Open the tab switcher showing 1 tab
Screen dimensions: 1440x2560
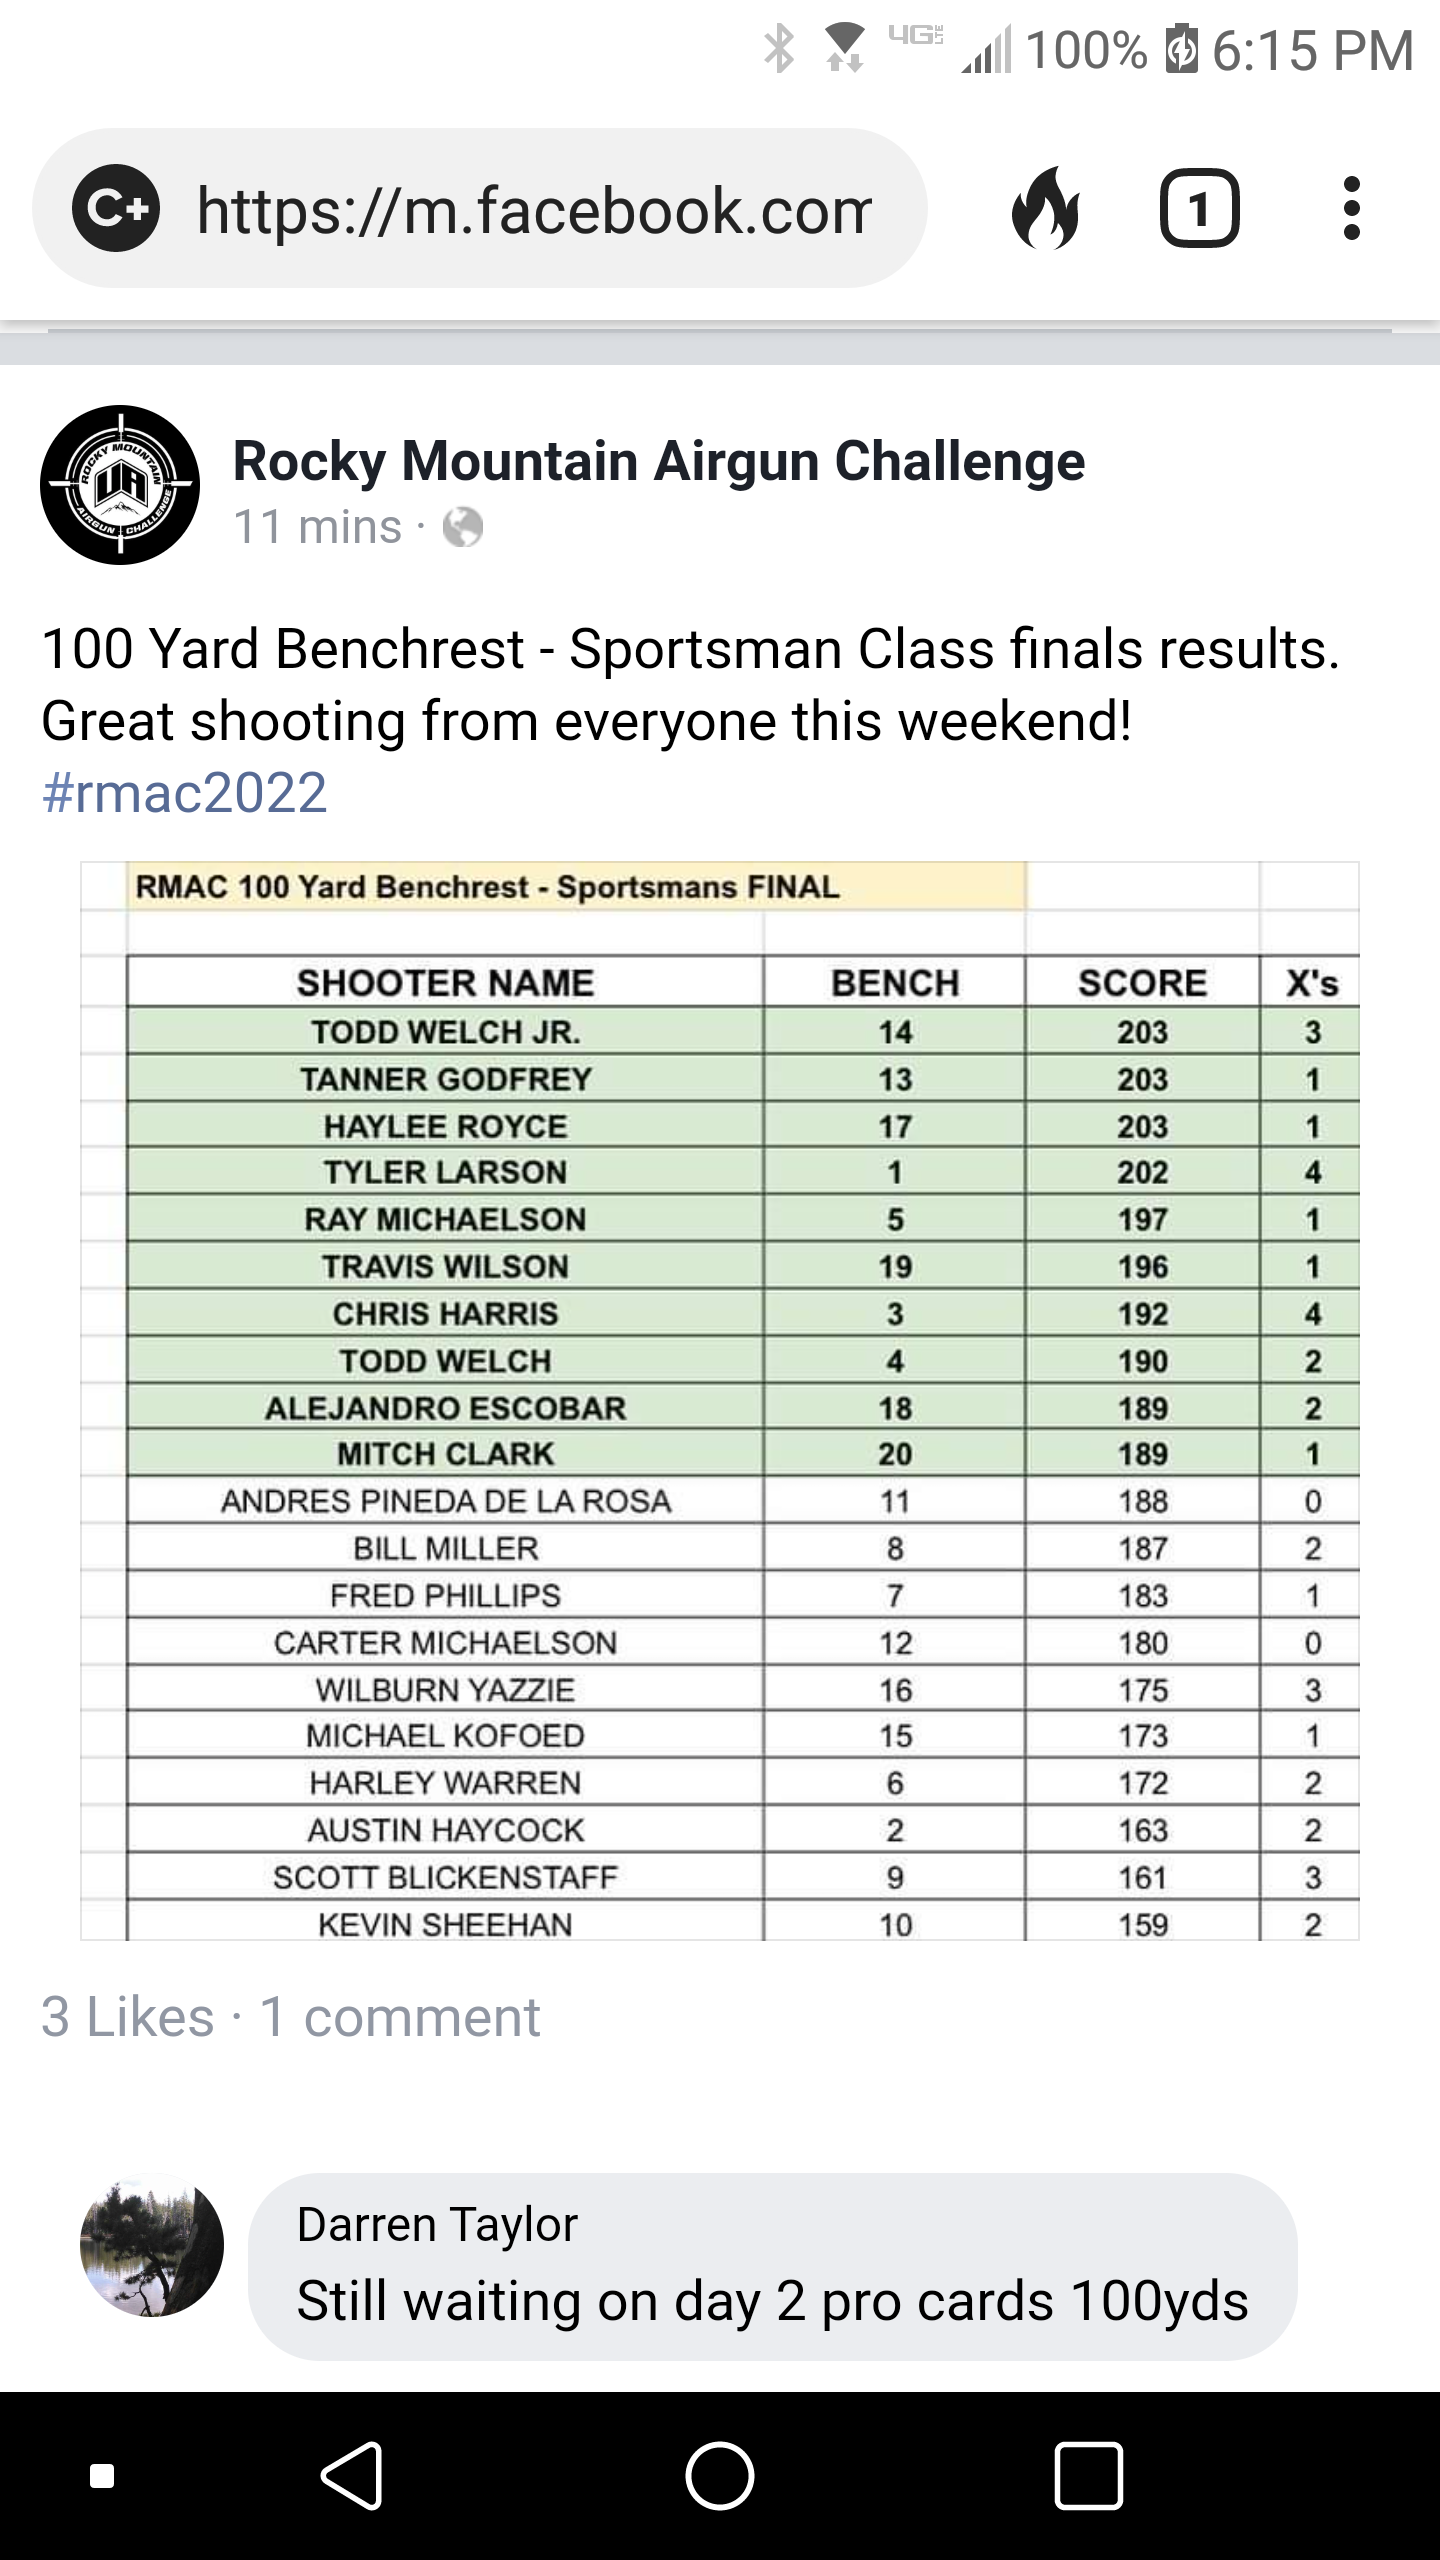point(1199,208)
